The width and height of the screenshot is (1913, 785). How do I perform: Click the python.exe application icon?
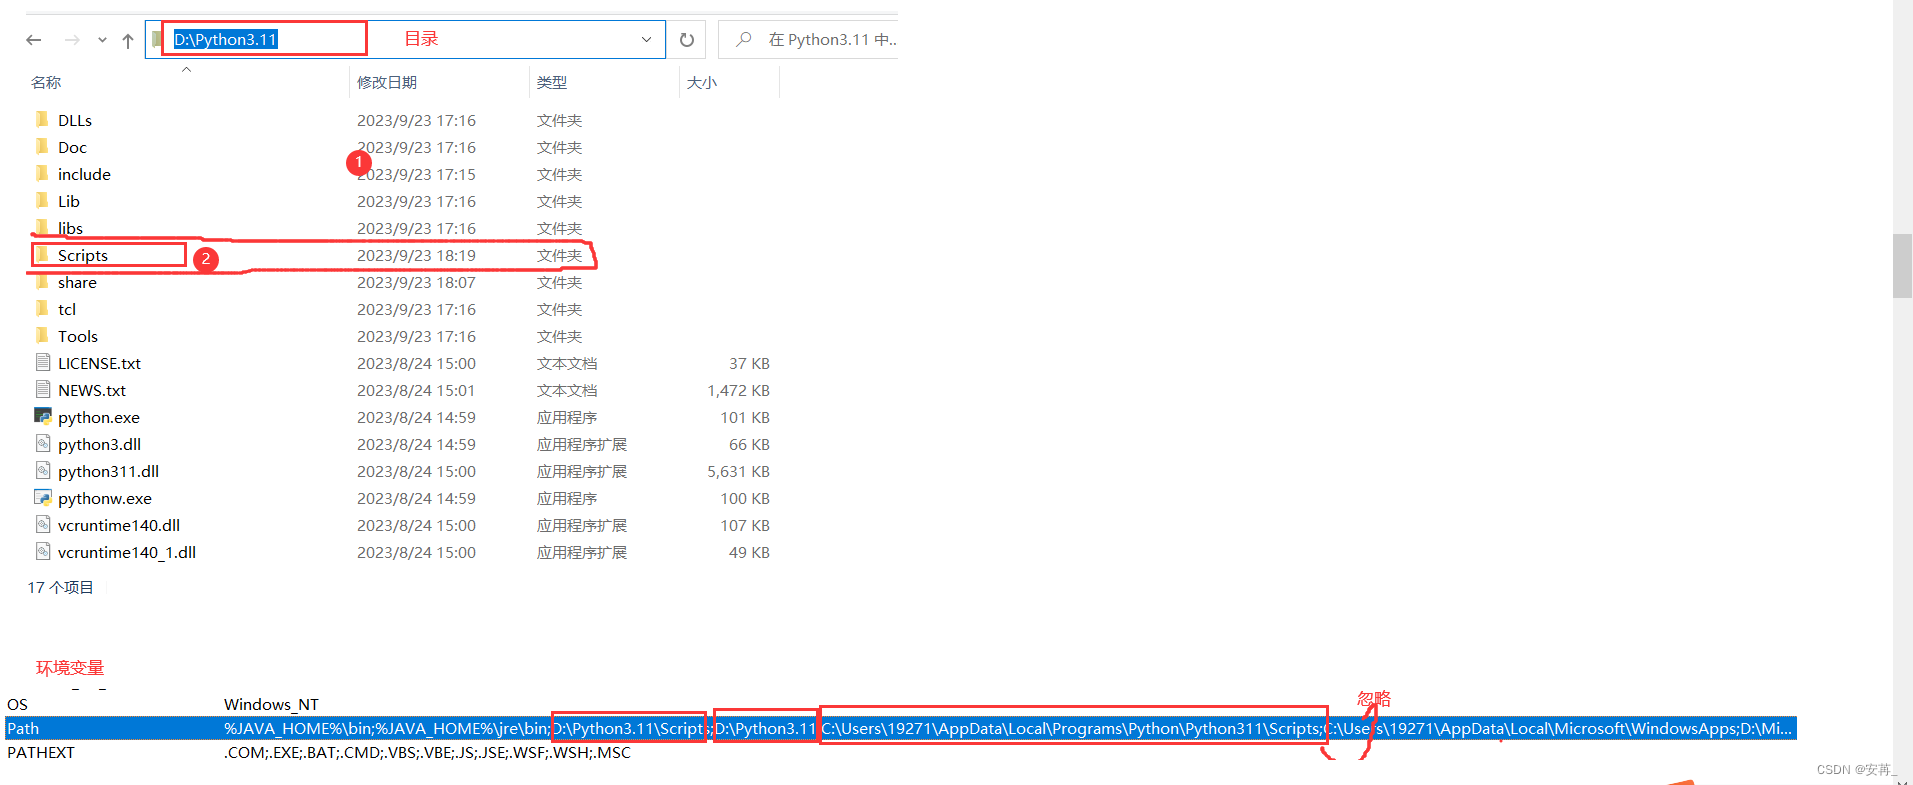coord(42,416)
